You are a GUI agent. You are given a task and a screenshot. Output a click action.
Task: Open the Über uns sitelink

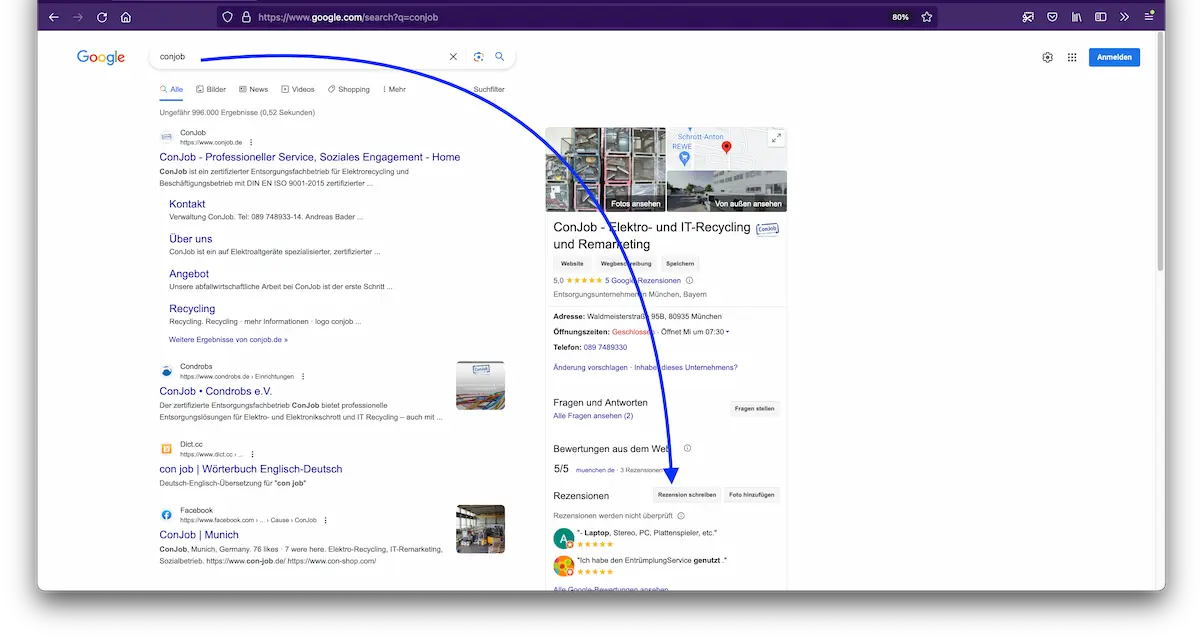[x=191, y=239]
